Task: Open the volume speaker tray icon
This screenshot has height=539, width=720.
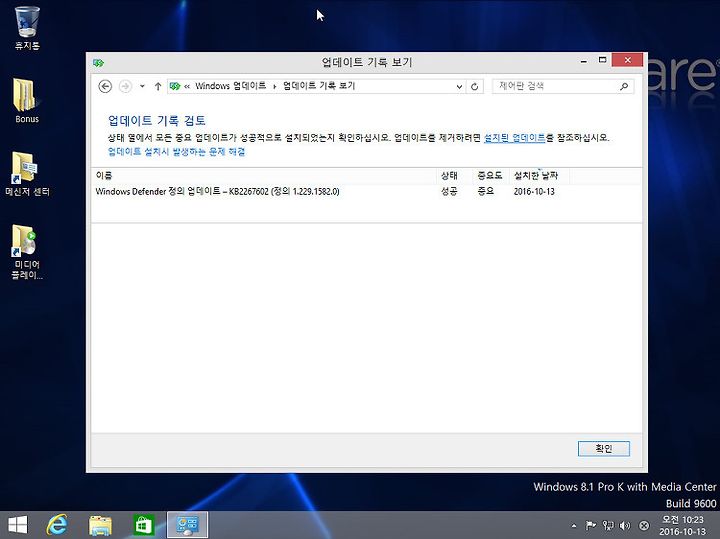Action: tap(624, 525)
